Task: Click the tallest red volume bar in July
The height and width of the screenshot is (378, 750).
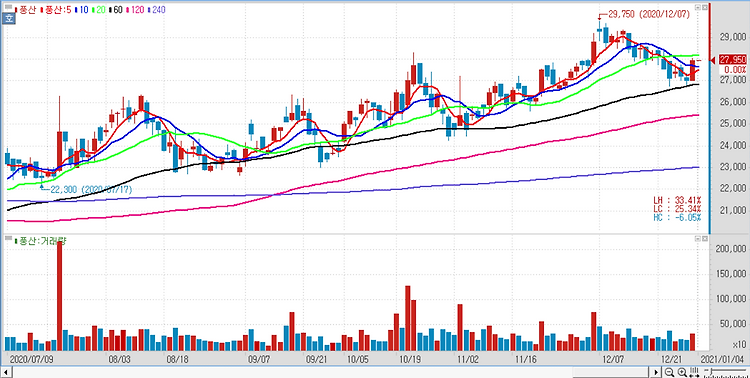Action: click(59, 296)
